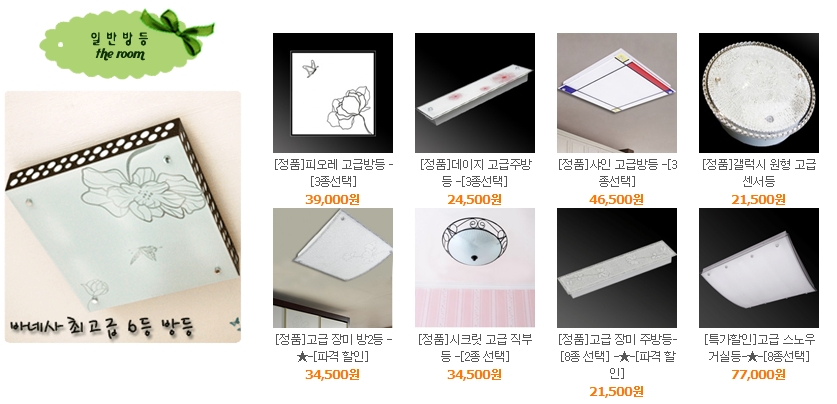Open the [특가할인]고급 스노우 거실등 title link
837x404 pixels.
click(759, 347)
